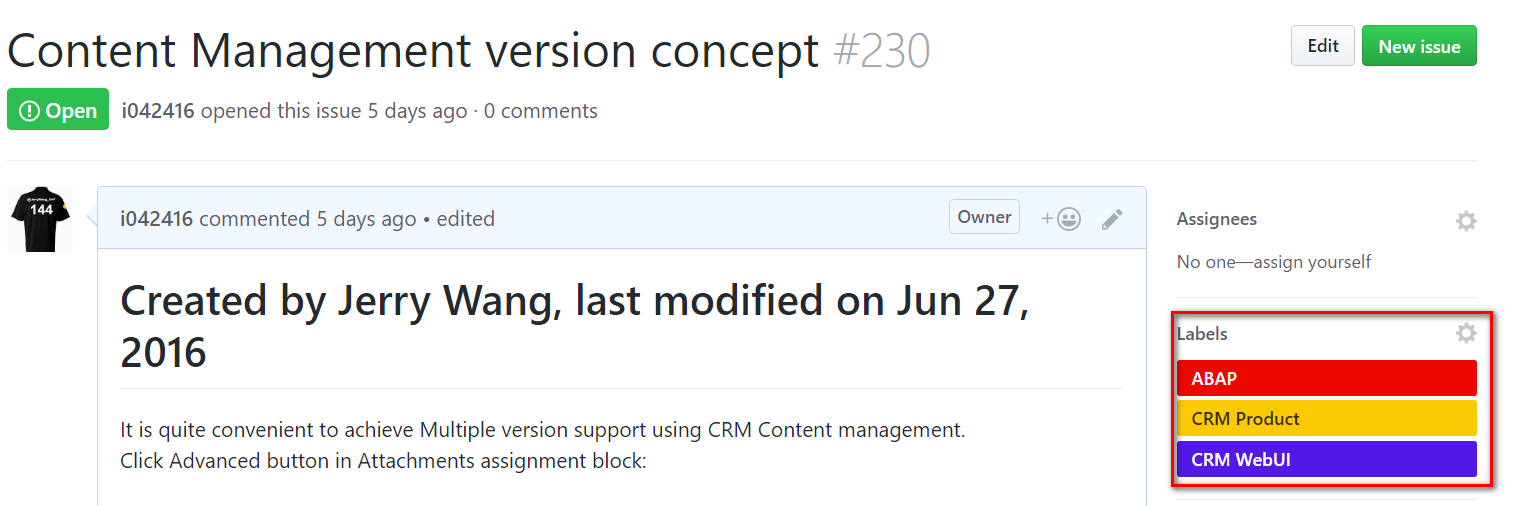Select the purple CRM WebUI label
1521x506 pixels.
[x=1327, y=459]
